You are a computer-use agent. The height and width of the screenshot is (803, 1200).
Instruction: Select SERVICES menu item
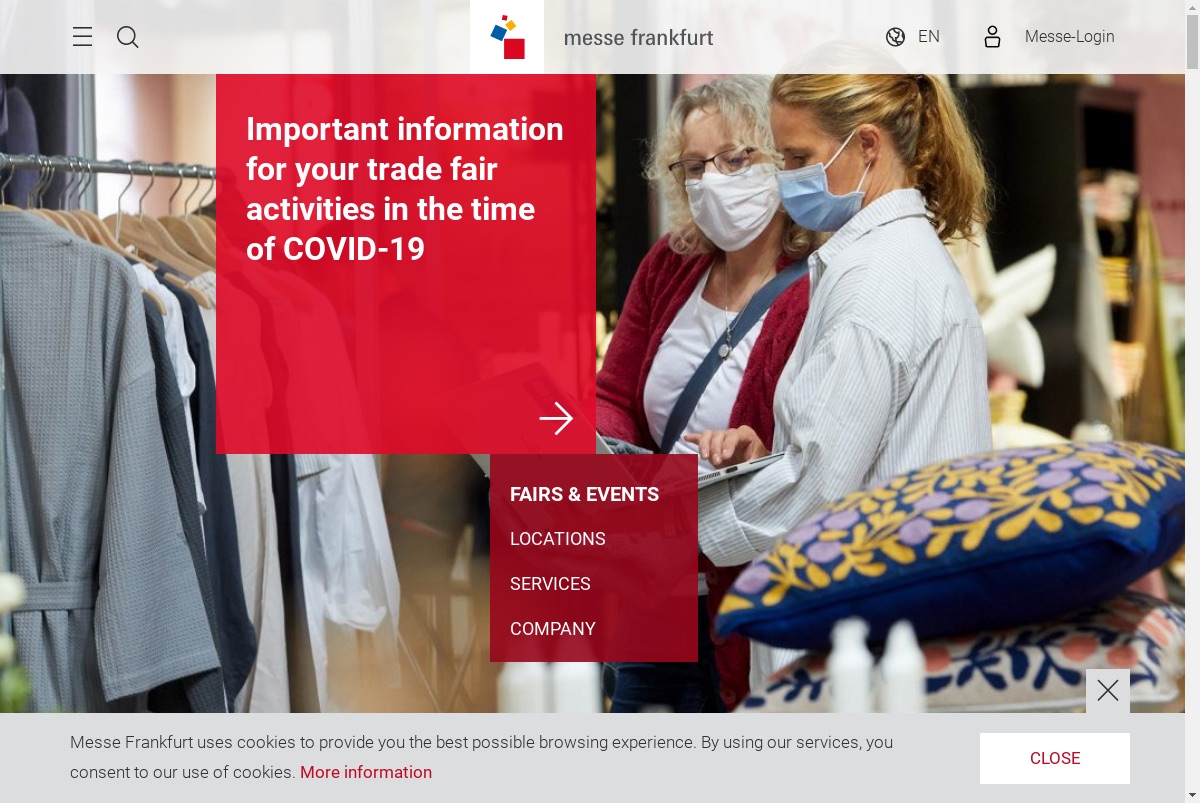tap(550, 584)
